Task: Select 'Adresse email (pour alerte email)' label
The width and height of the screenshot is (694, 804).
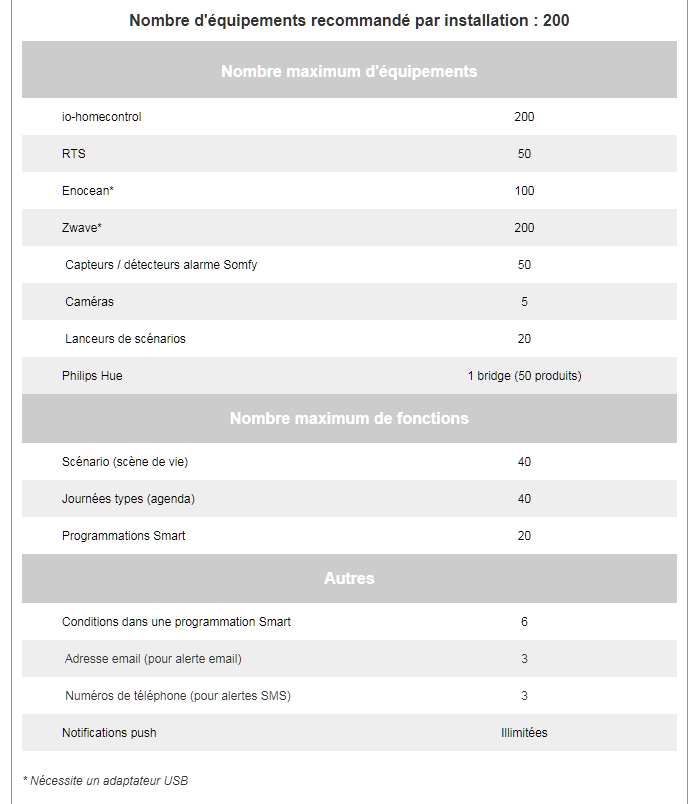Action: [x=153, y=659]
